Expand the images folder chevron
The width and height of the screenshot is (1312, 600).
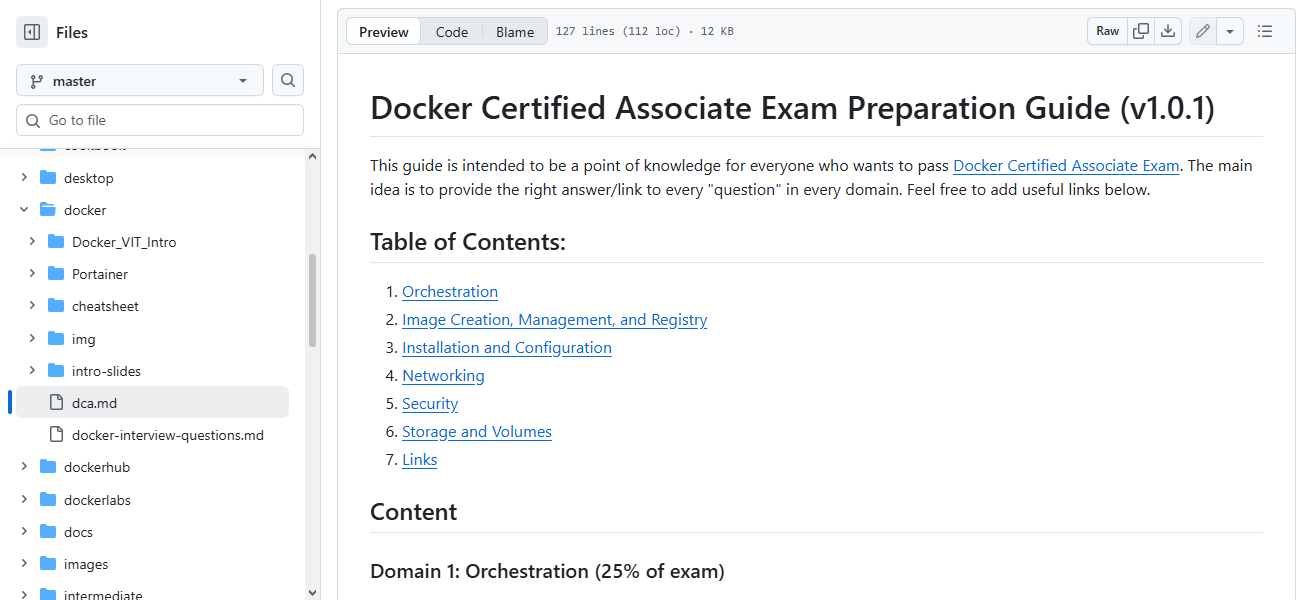tap(24, 564)
